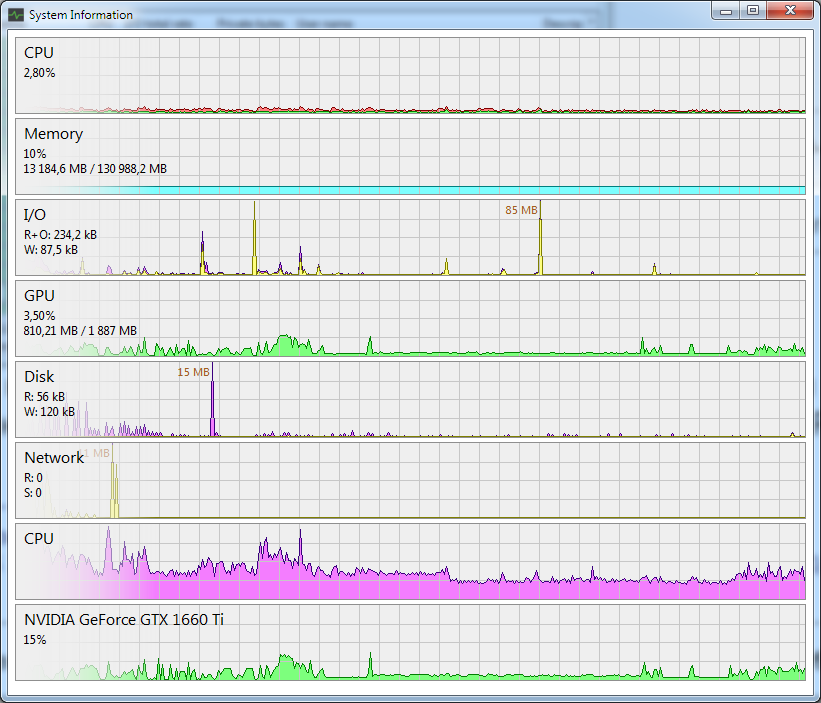Select the Network graph panel heading
The image size is (821, 703).
(54, 458)
